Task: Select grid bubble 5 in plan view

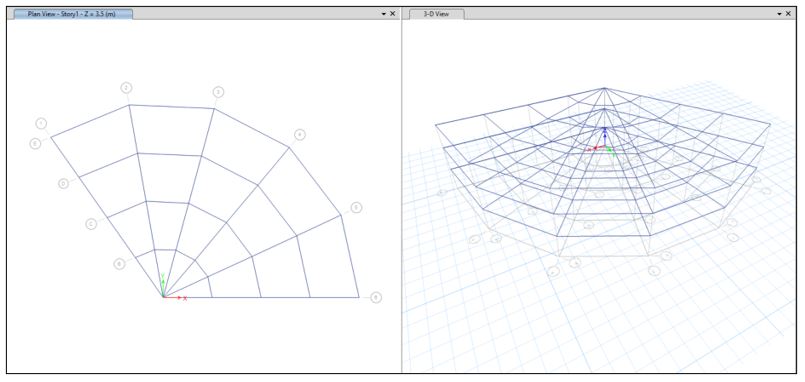Action: pyautogui.click(x=356, y=208)
